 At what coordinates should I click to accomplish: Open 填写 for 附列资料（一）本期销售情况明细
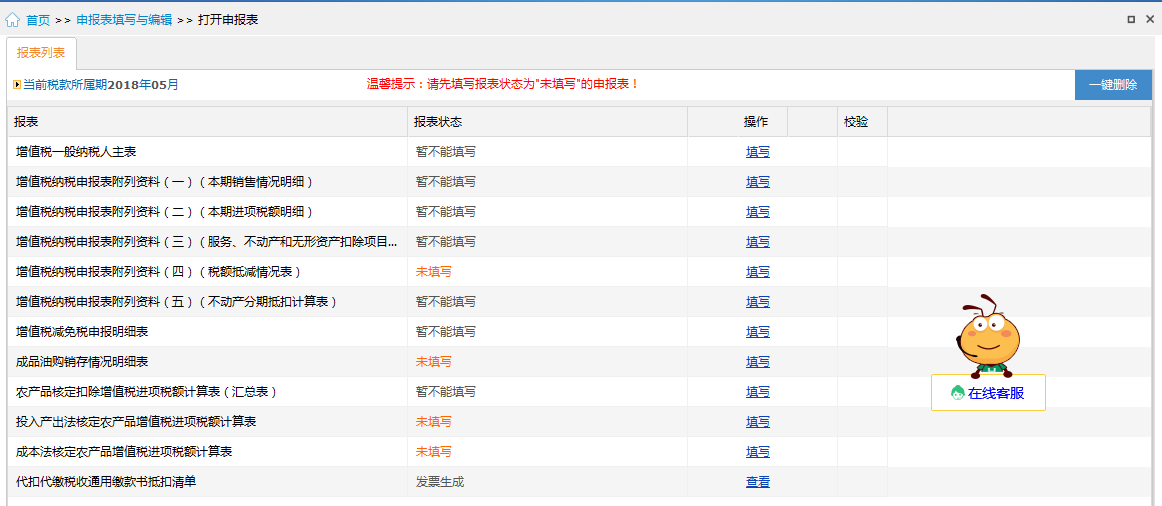pos(757,182)
